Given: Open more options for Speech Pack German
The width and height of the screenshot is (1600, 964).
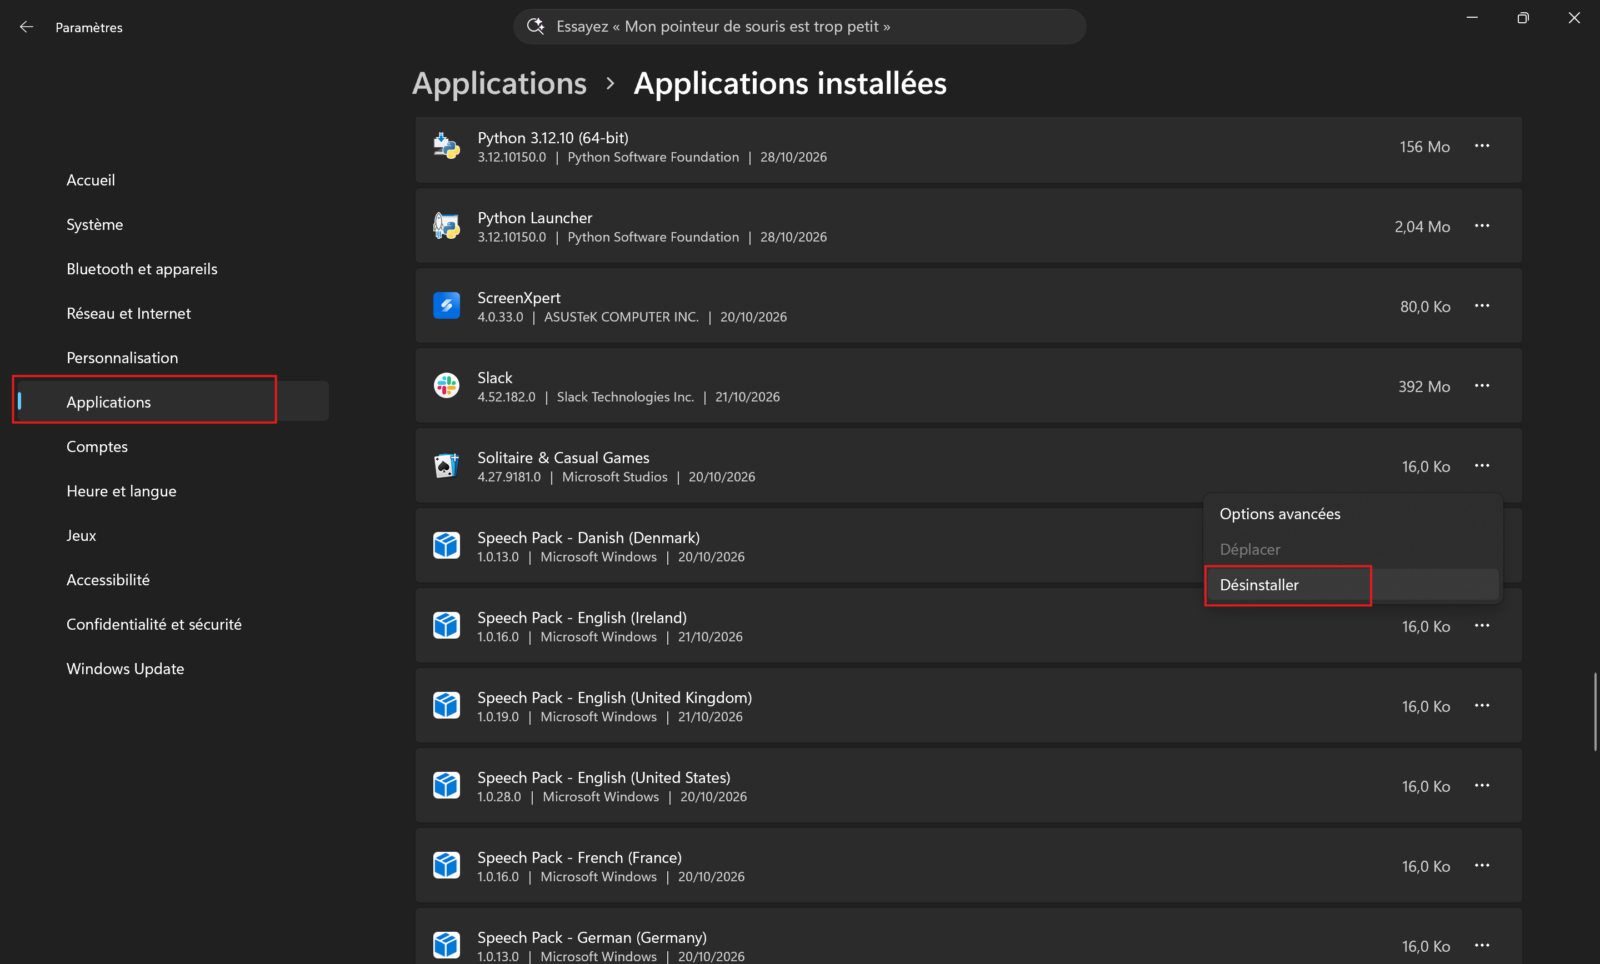Looking at the screenshot, I should pos(1482,946).
